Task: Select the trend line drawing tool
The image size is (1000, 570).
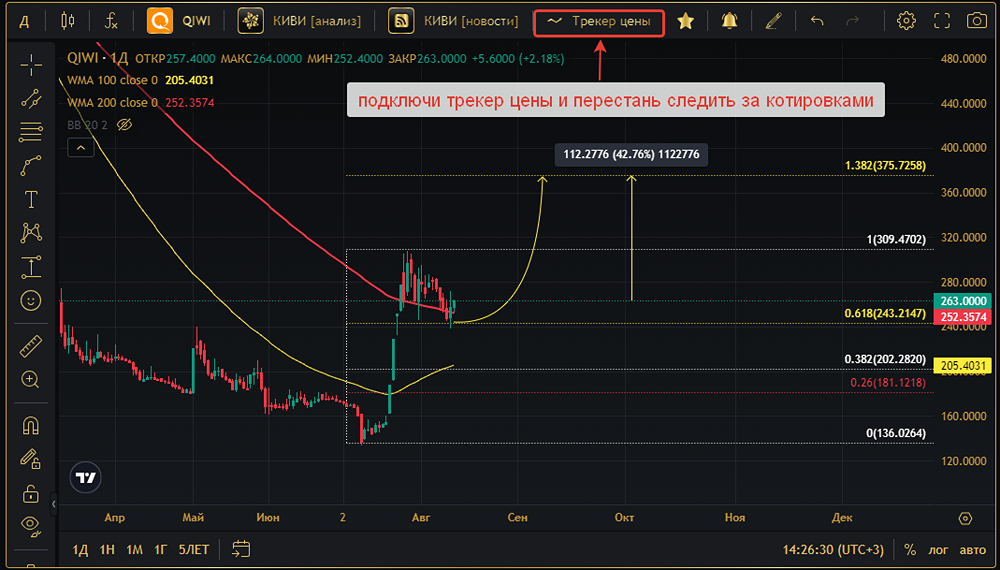Action: pyautogui.click(x=31, y=98)
